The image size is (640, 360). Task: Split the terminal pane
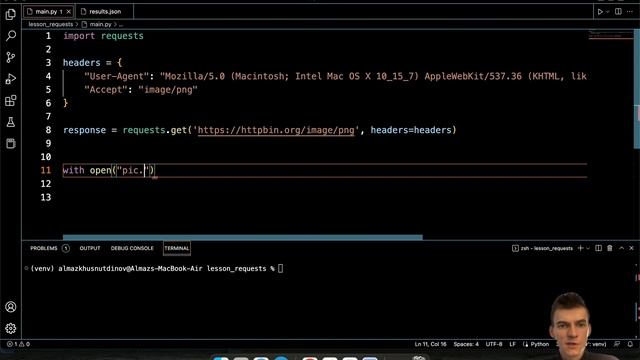598,248
